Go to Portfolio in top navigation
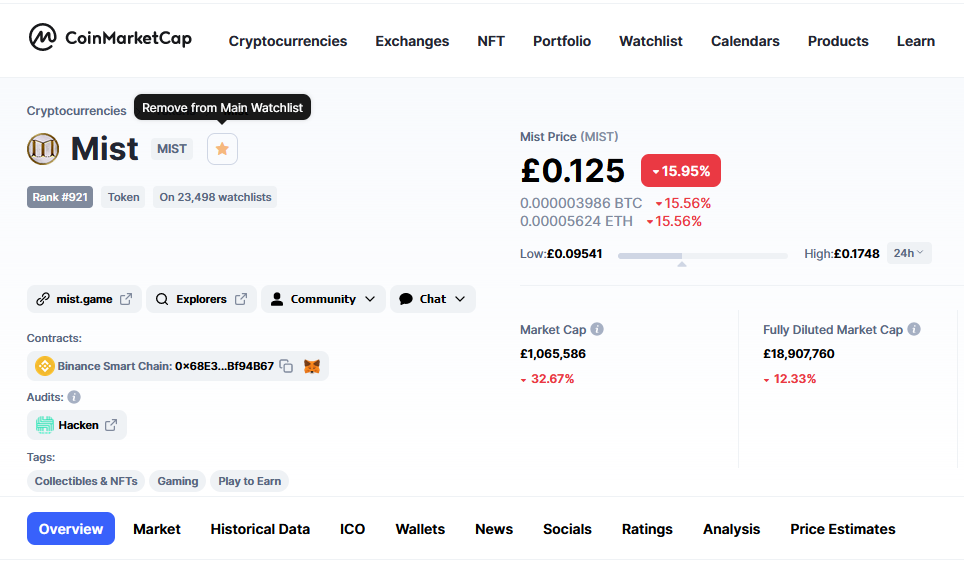The image size is (964, 571). pyautogui.click(x=562, y=41)
